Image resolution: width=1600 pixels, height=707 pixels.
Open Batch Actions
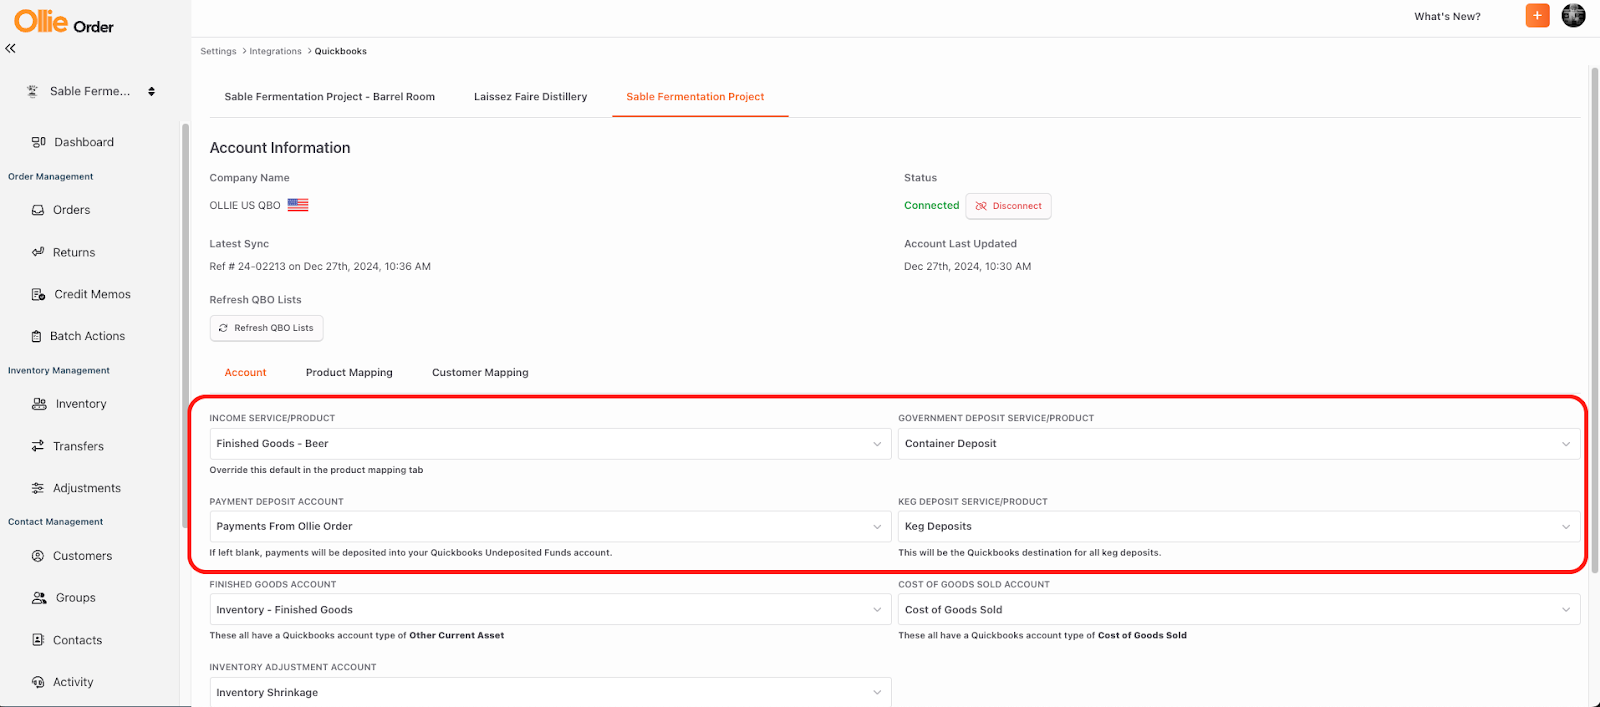click(x=87, y=336)
